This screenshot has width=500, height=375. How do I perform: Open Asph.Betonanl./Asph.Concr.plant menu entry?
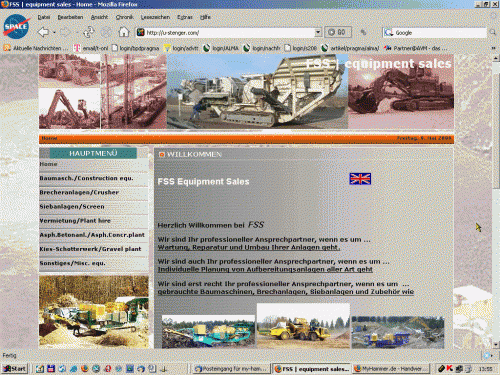92,235
